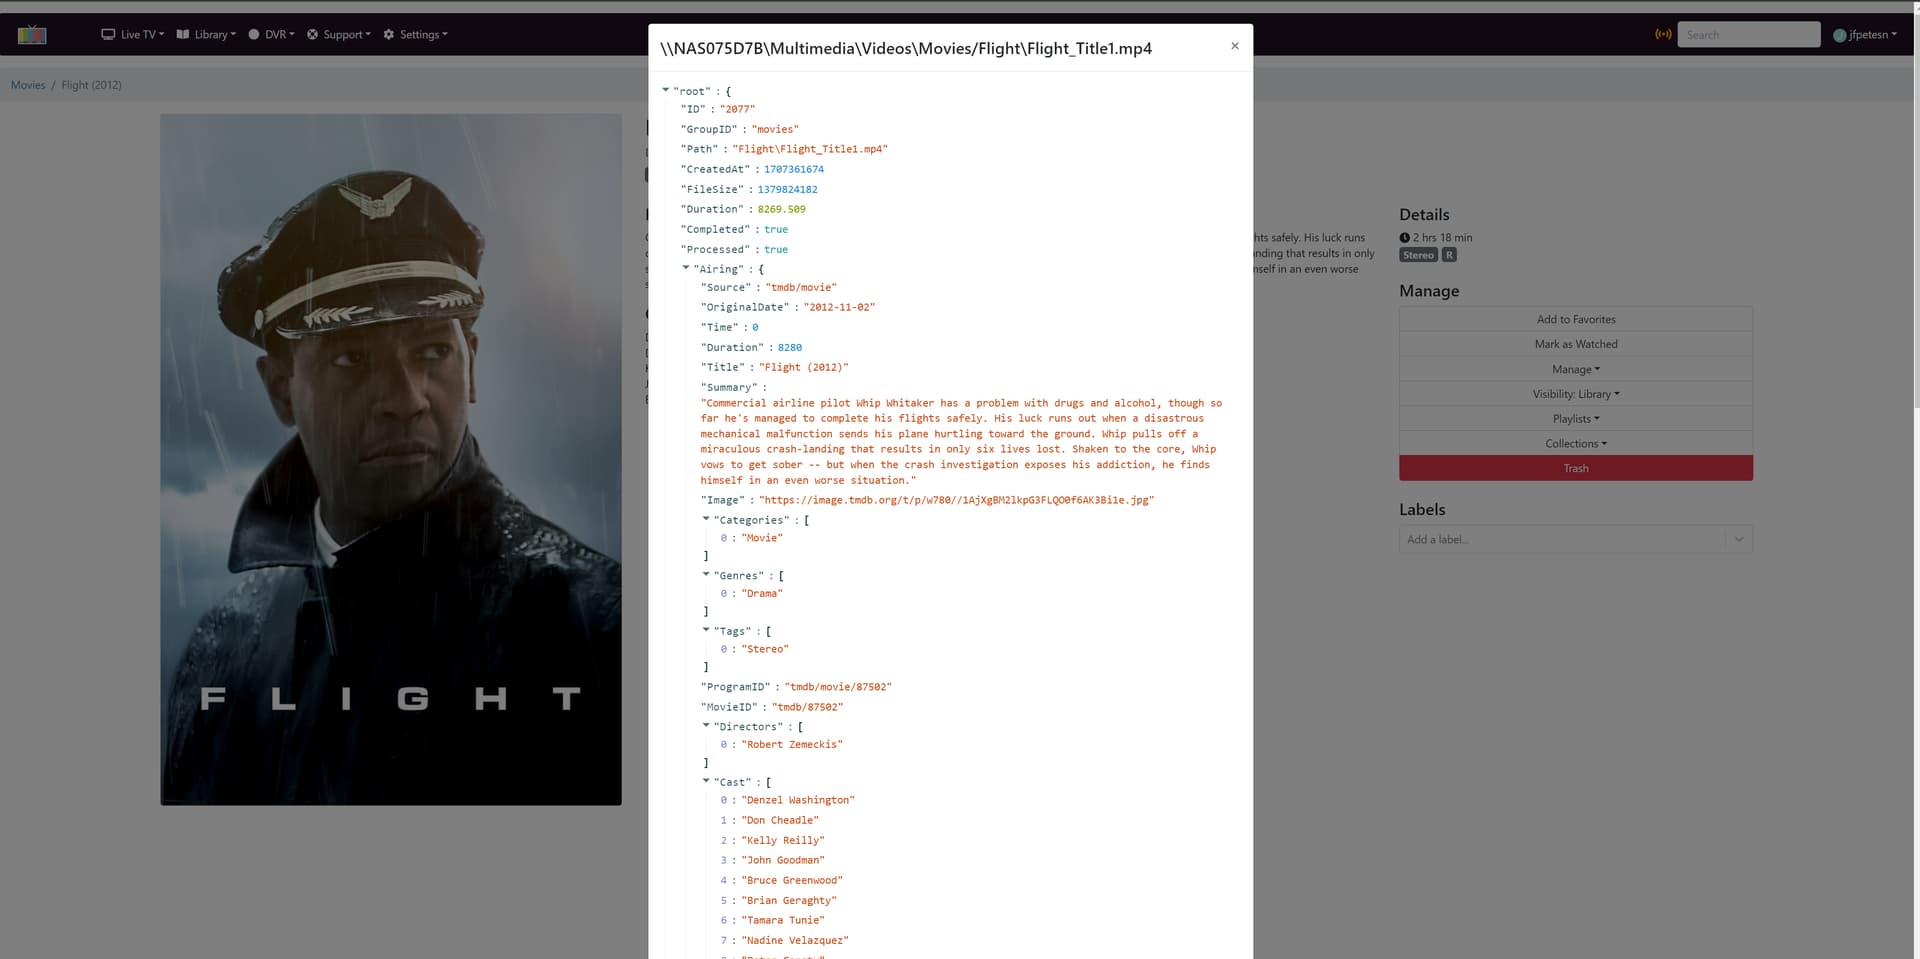Click the Add to Favorites button

click(1575, 319)
